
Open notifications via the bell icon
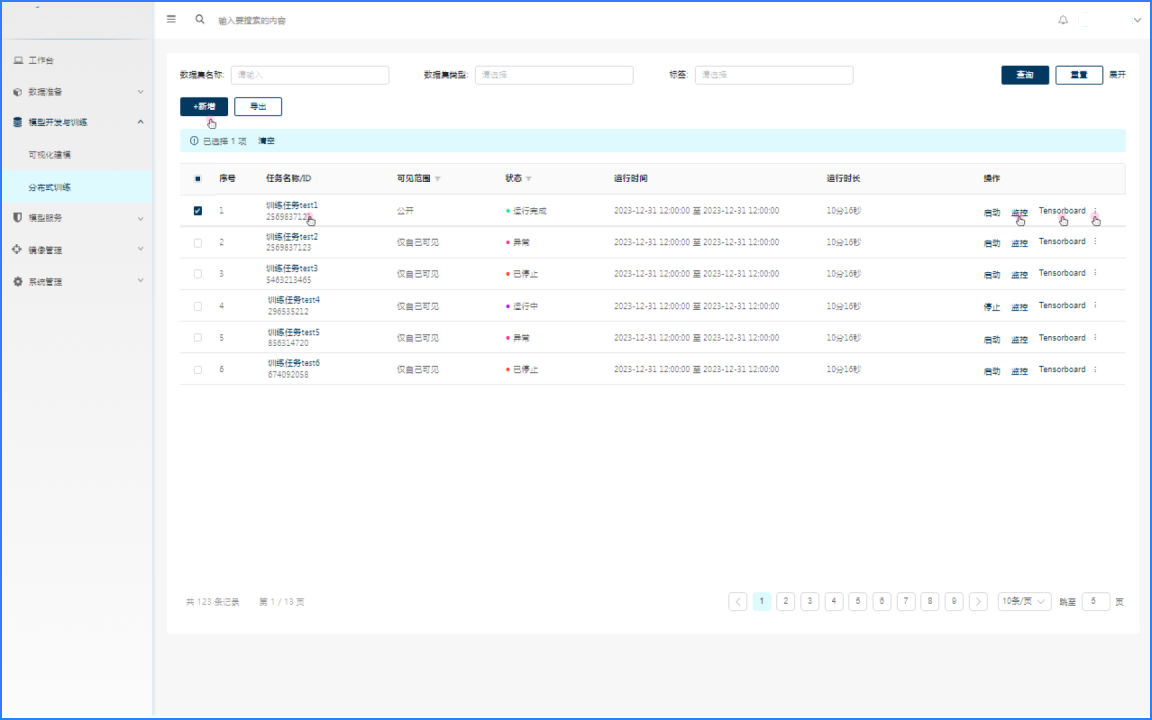click(1063, 20)
